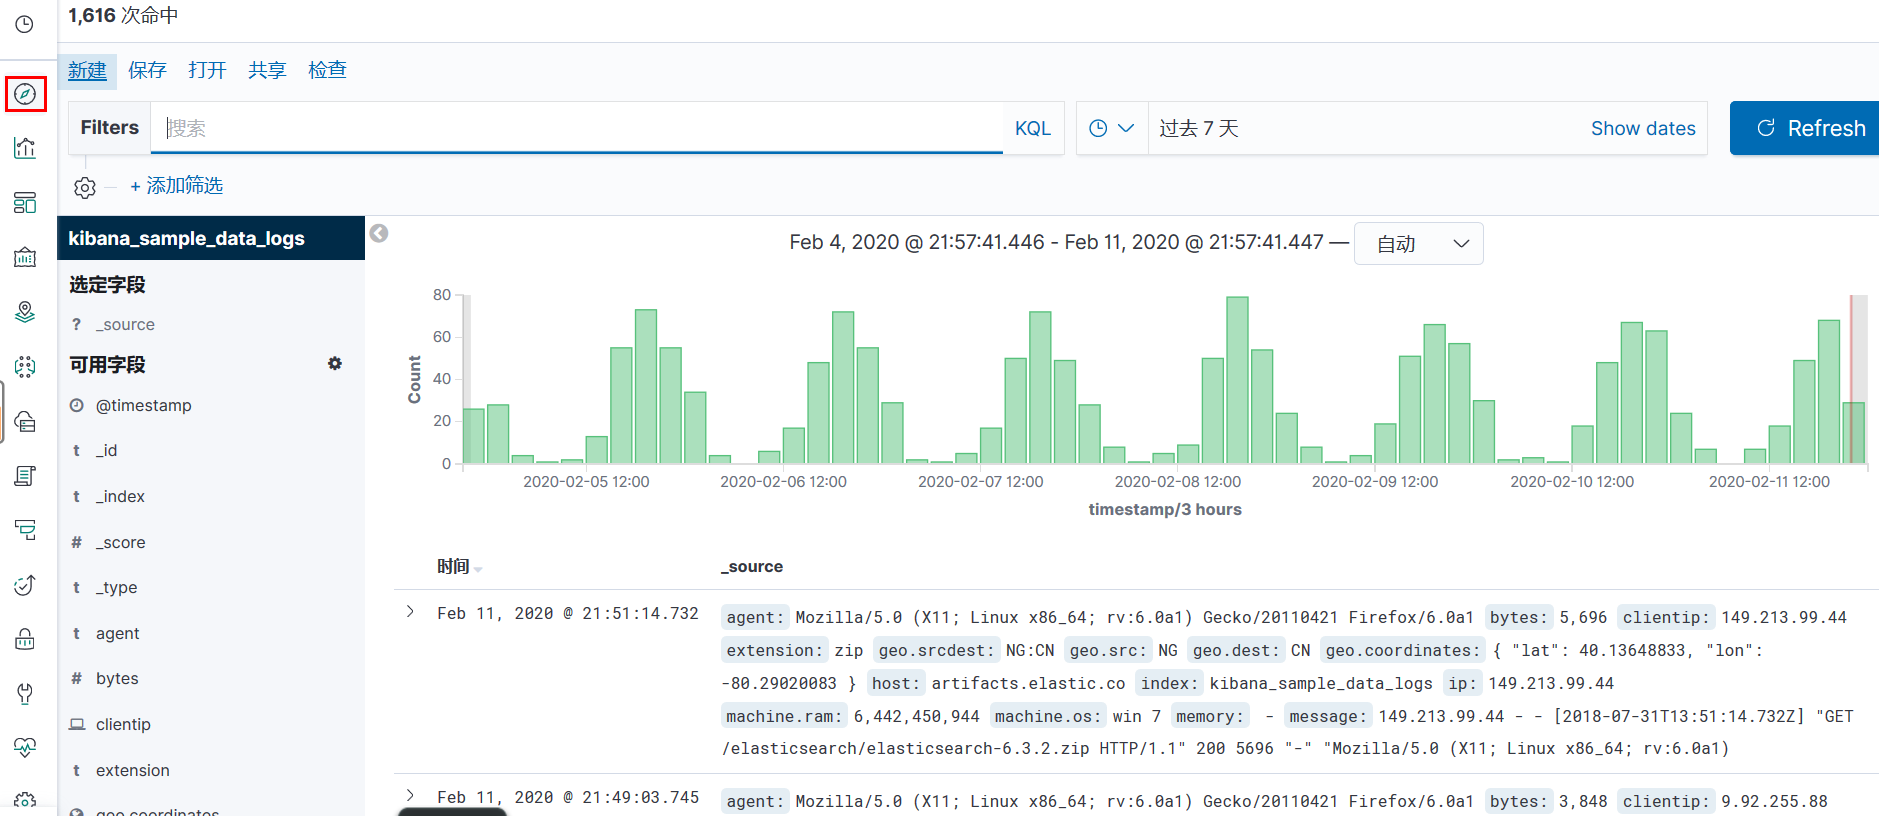Switch query language via KQL
The image size is (1879, 816).
(x=1033, y=128)
